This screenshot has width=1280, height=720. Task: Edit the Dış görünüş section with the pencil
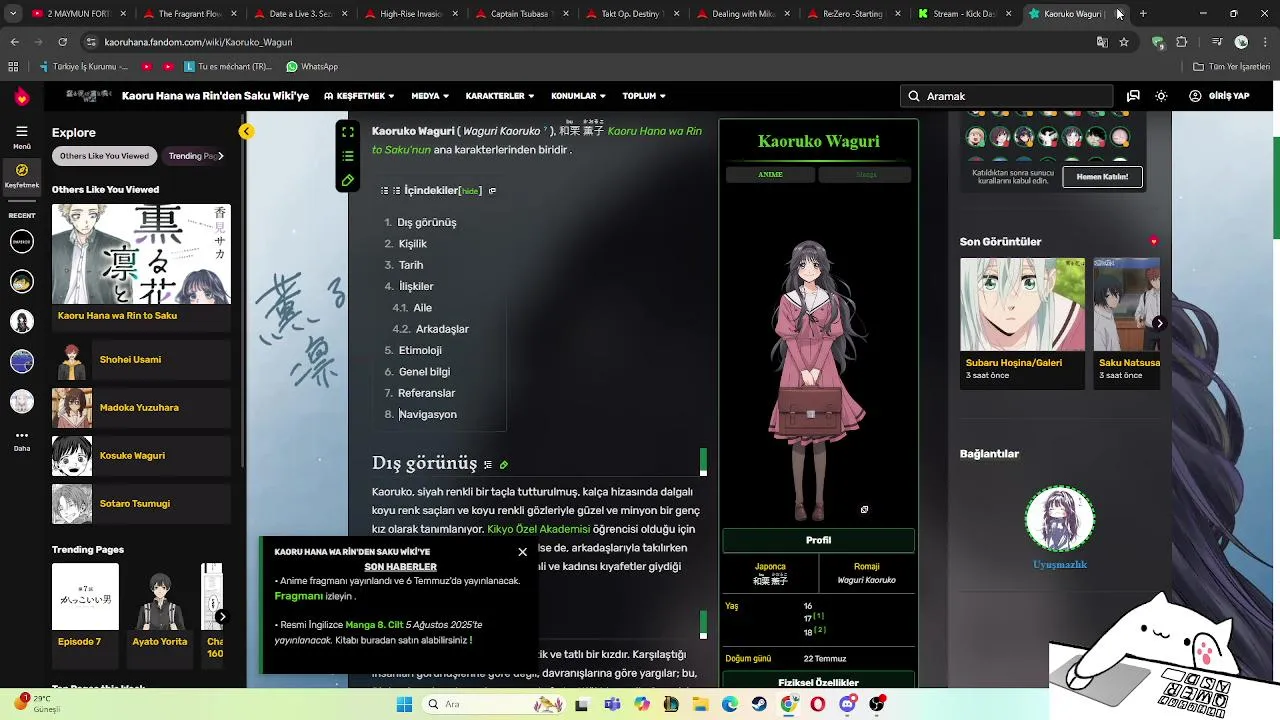[x=504, y=464]
